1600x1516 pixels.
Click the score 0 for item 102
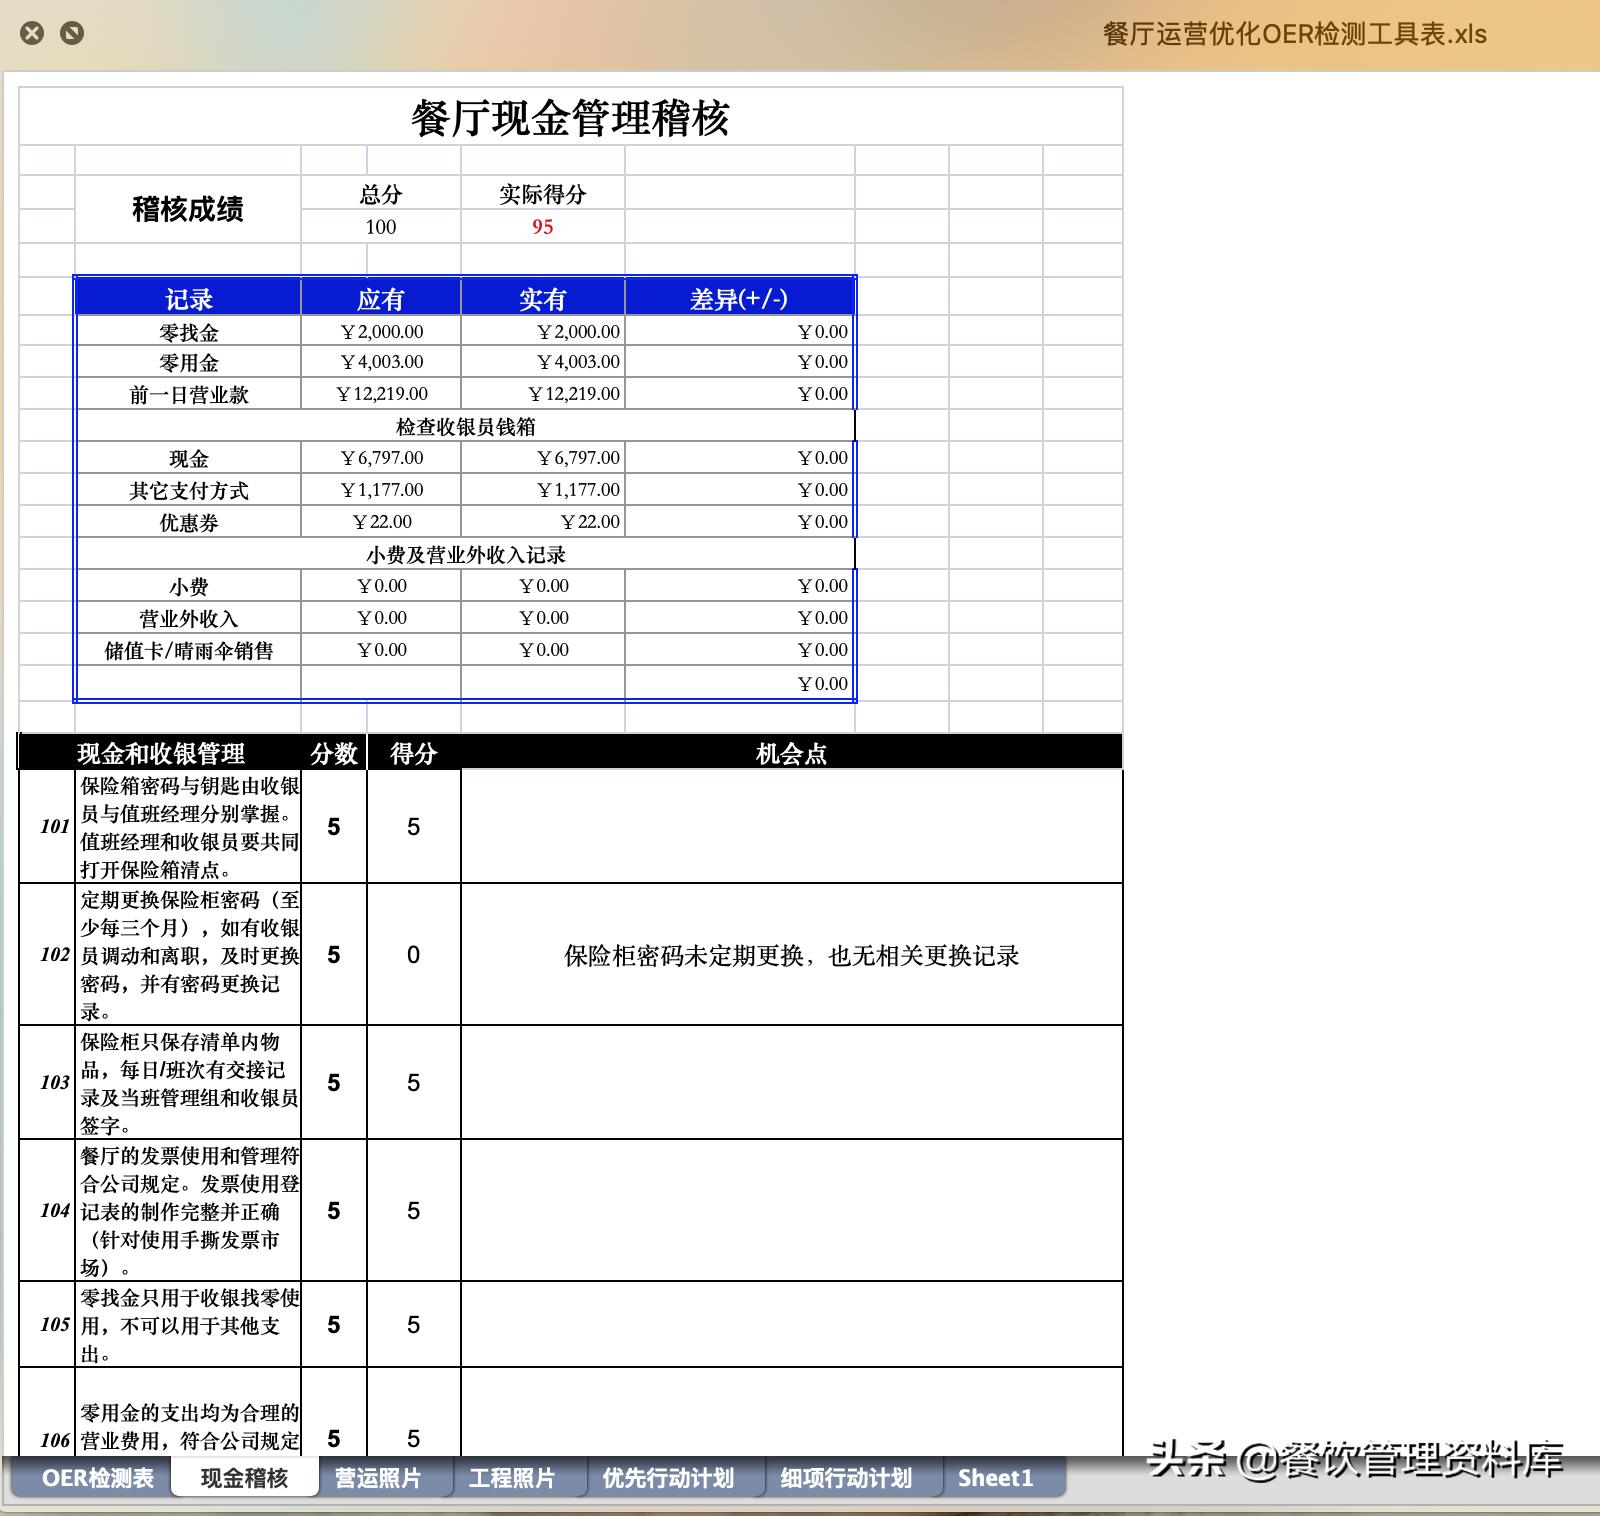click(414, 954)
